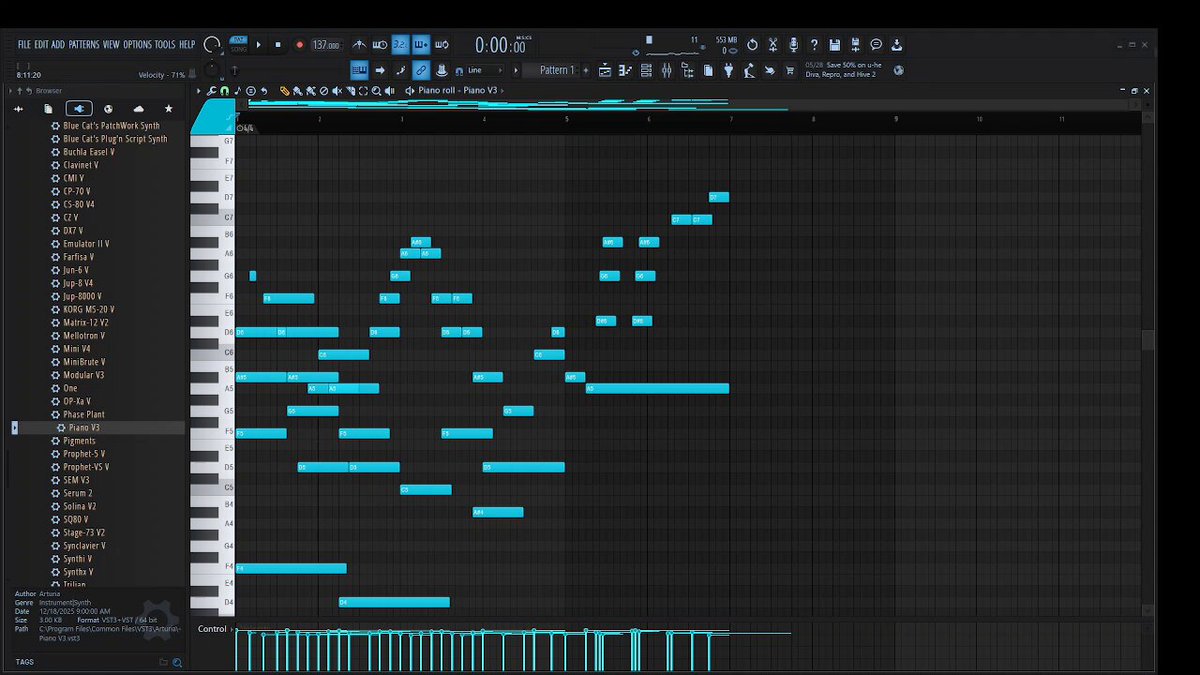This screenshot has height=675, width=1200.
Task: Open the playlist view icon
Action: [605, 70]
